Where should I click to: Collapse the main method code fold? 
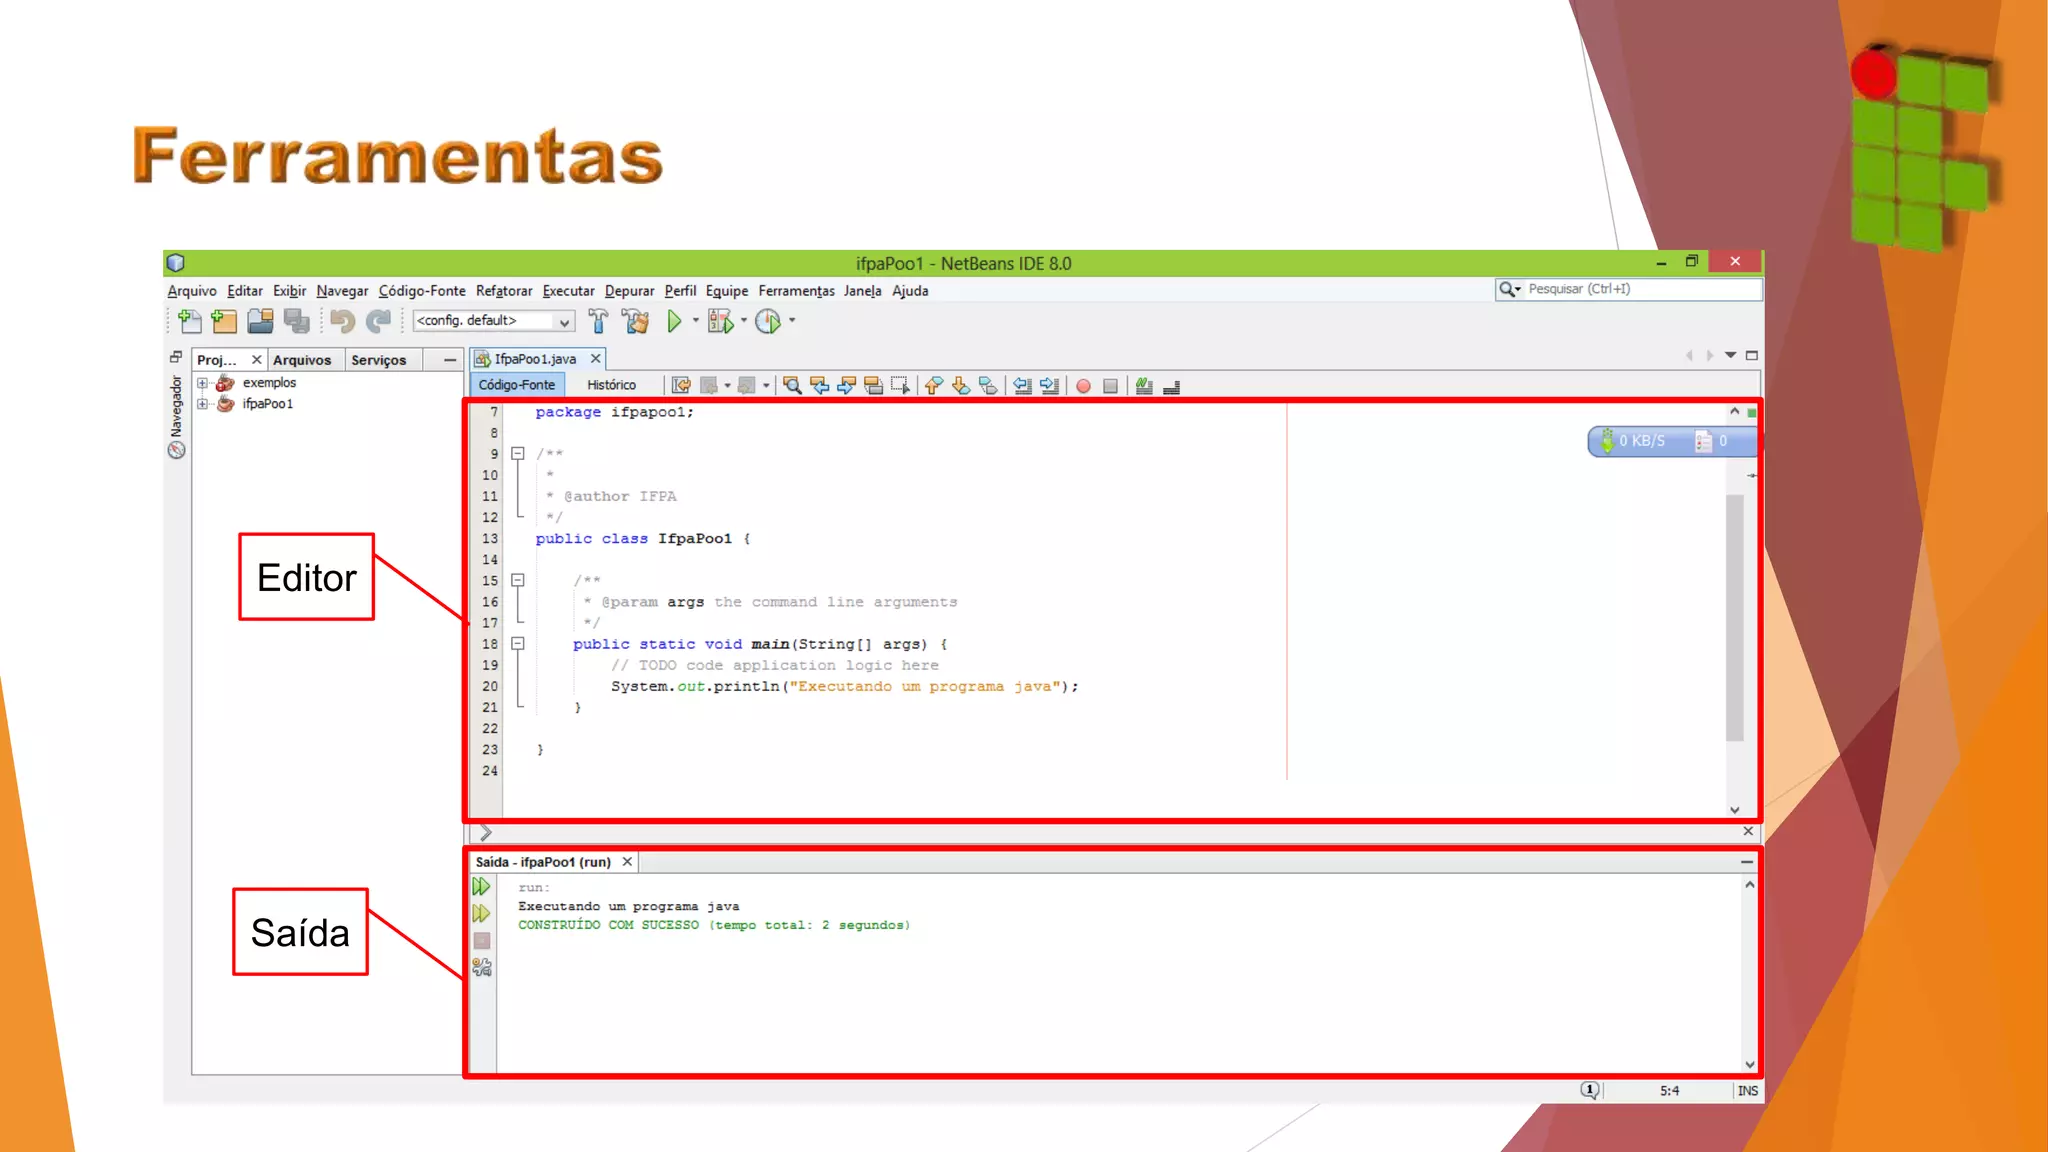(x=518, y=644)
